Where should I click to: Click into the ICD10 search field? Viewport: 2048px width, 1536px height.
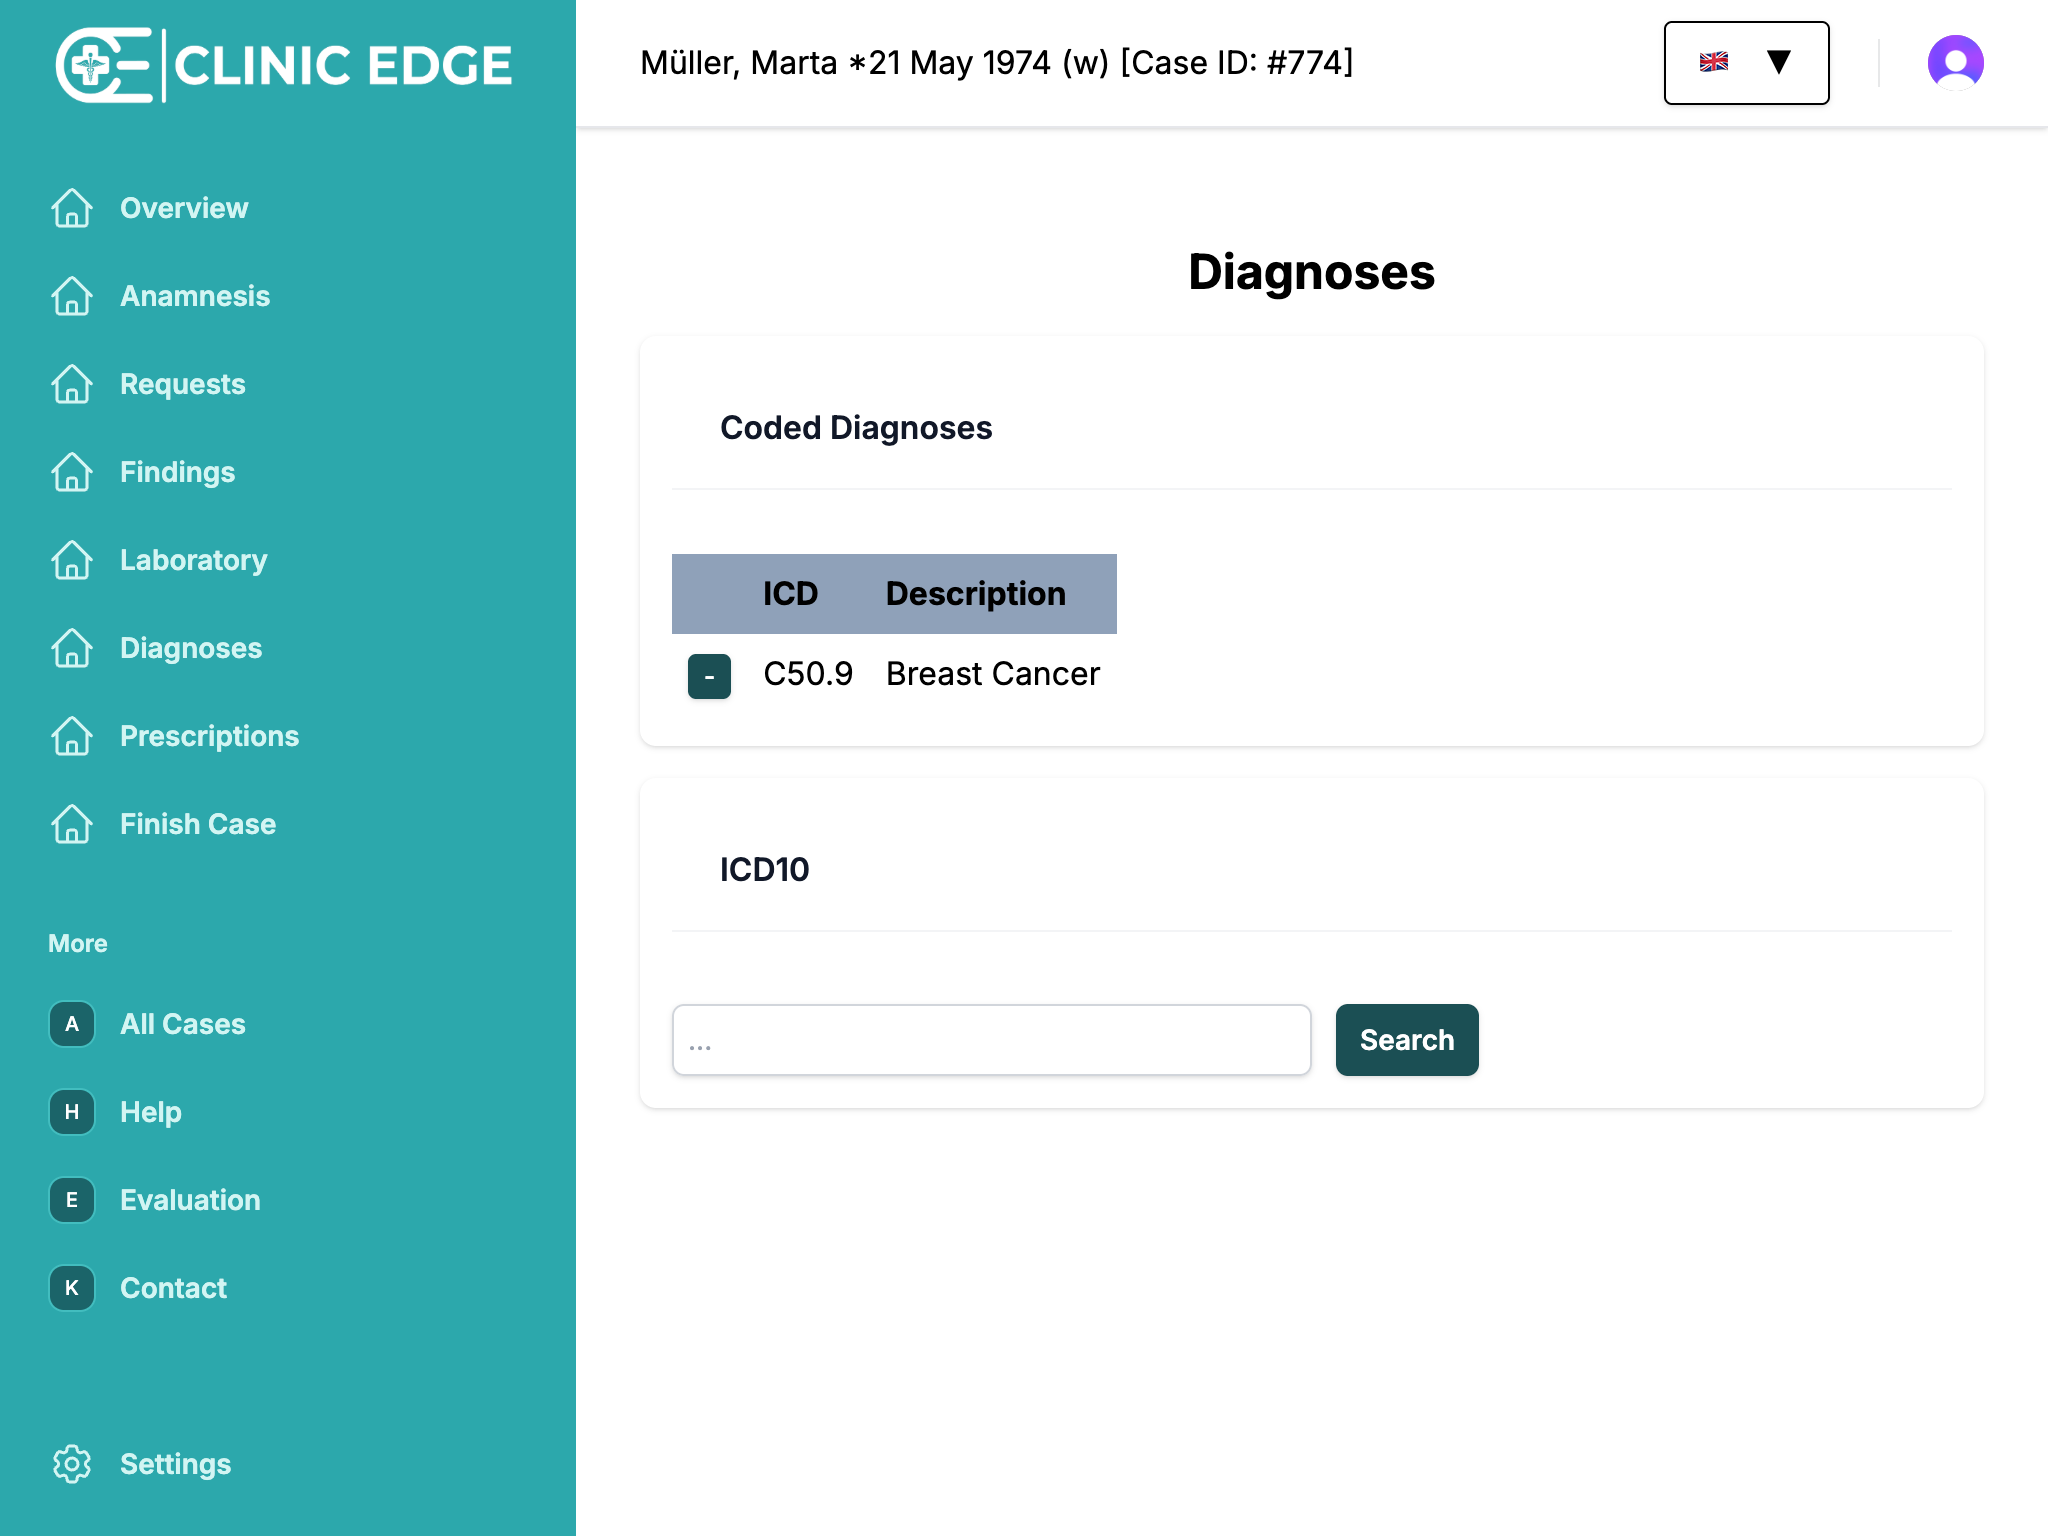pos(991,1040)
